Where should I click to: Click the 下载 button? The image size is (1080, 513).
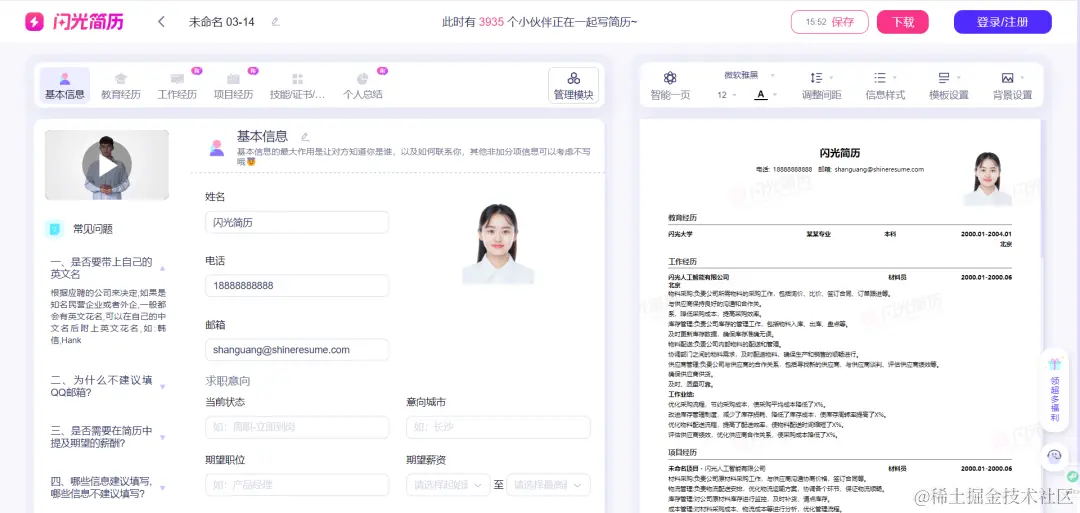(x=902, y=22)
